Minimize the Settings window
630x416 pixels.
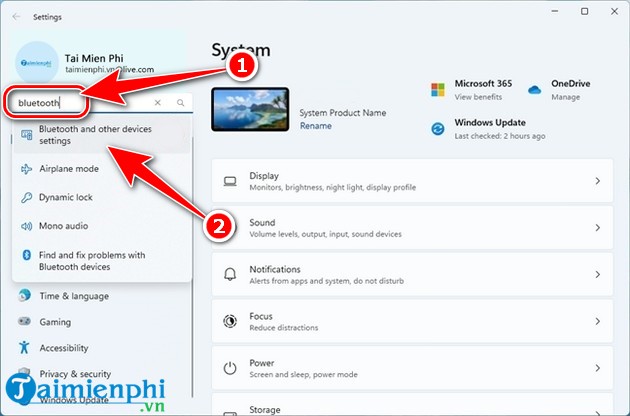[x=555, y=11]
